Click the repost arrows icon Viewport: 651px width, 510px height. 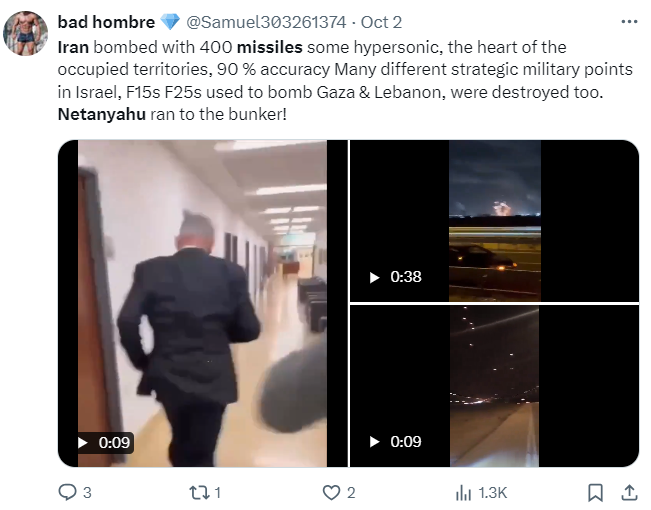[x=200, y=493]
